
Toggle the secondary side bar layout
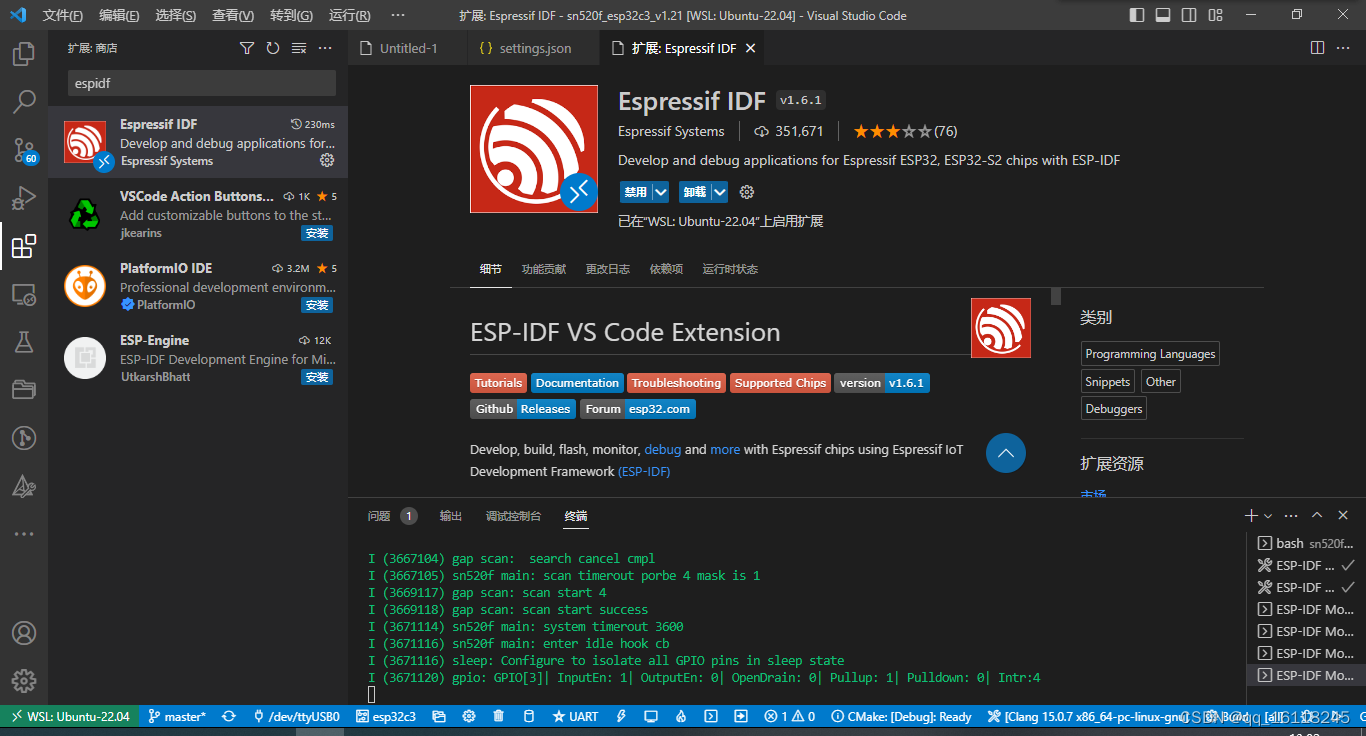click(x=1189, y=15)
